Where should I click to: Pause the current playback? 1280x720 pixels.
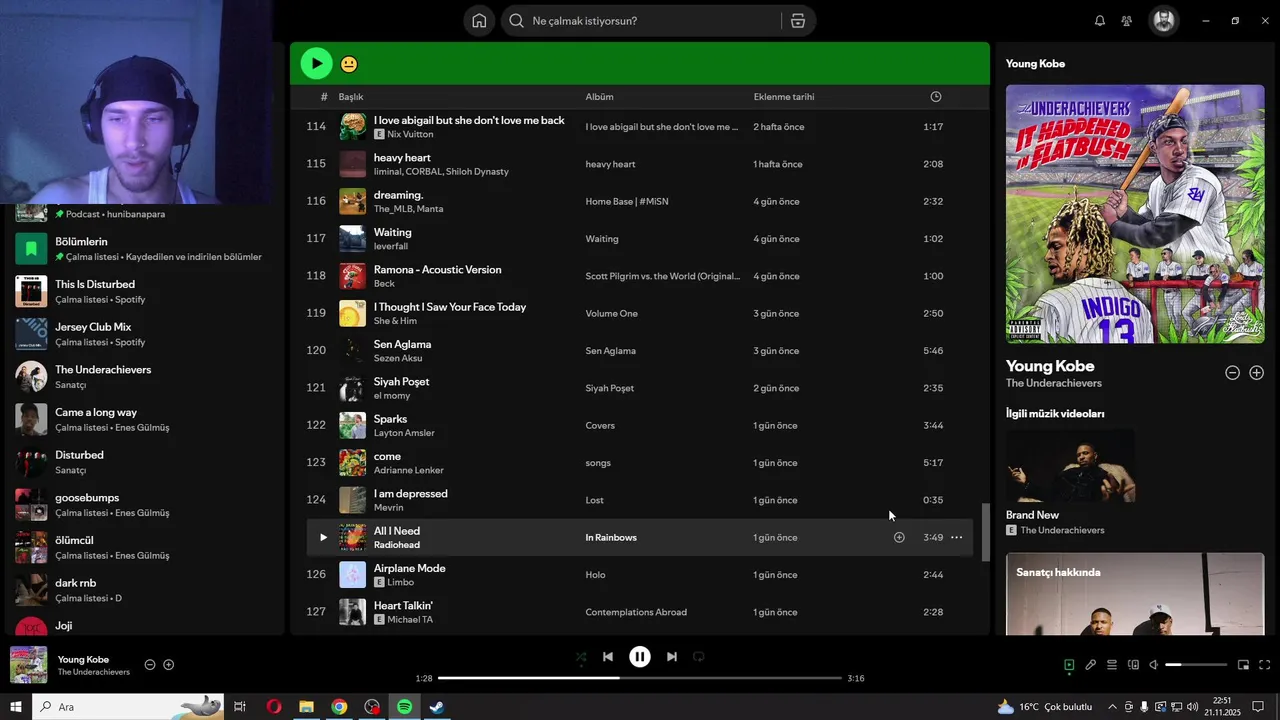(640, 657)
